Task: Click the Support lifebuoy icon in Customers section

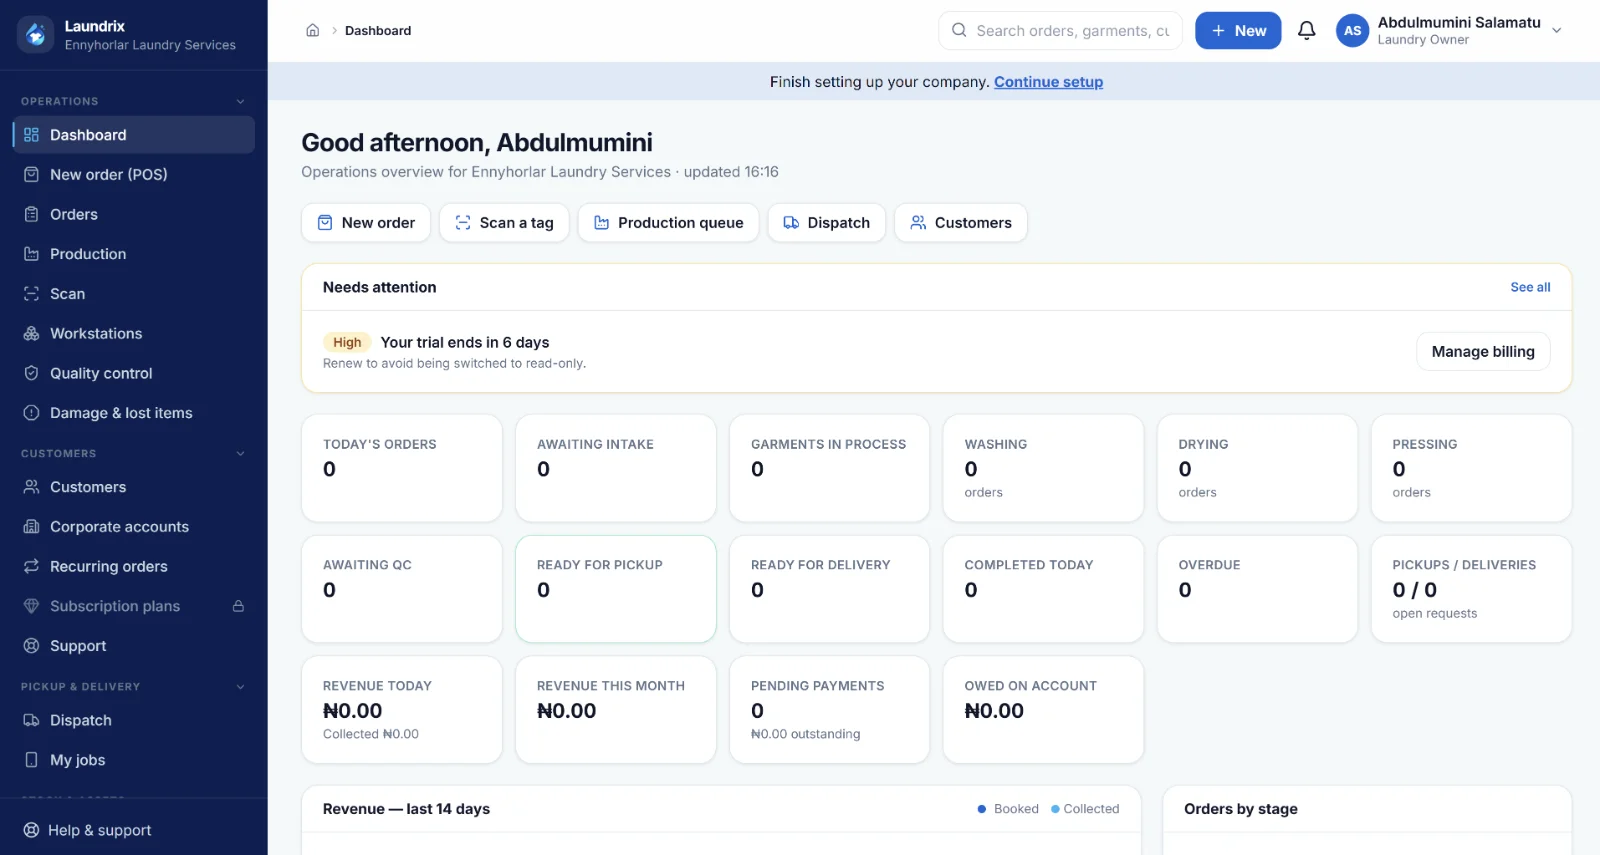Action: 31,646
